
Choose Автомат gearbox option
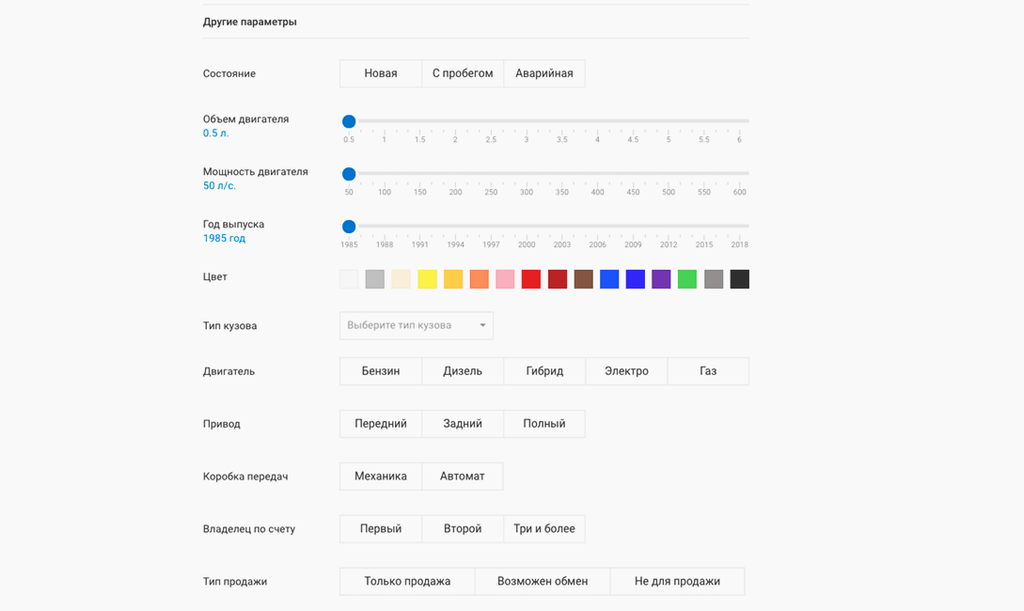pyautogui.click(x=462, y=476)
